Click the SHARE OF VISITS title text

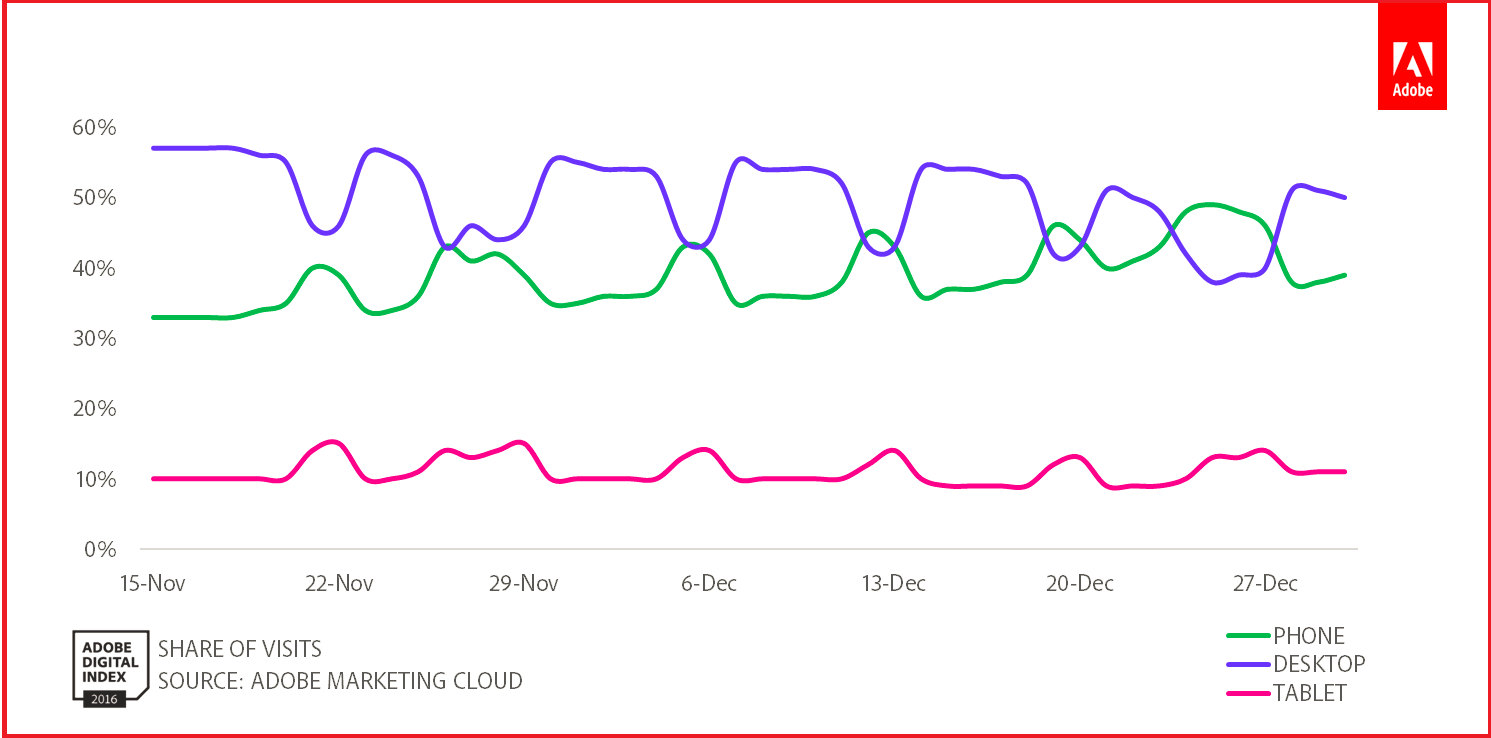click(x=240, y=649)
